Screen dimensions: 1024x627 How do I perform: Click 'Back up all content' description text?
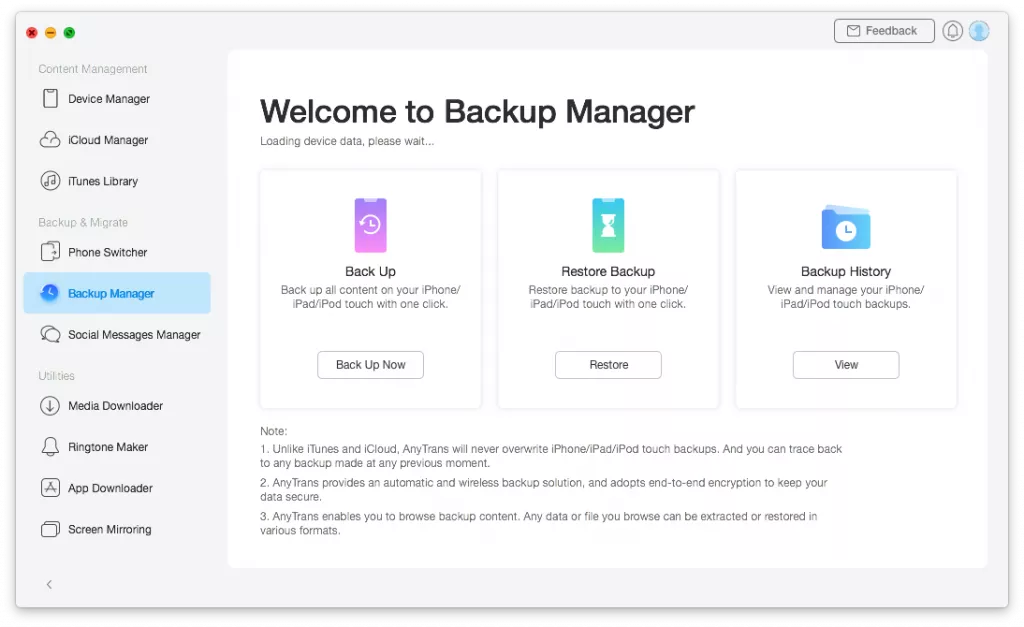point(370,297)
